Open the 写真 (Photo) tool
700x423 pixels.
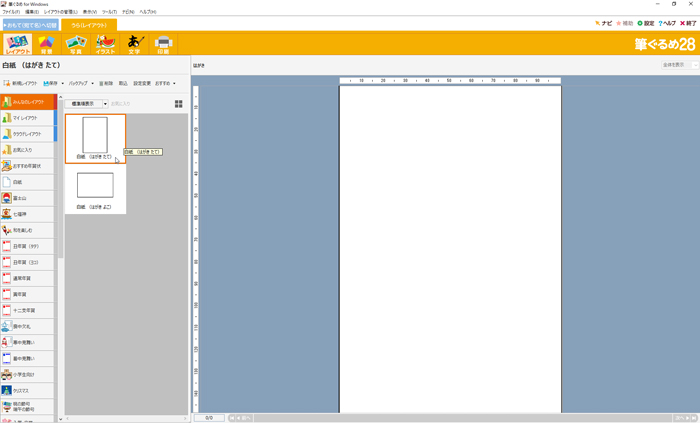(75, 43)
